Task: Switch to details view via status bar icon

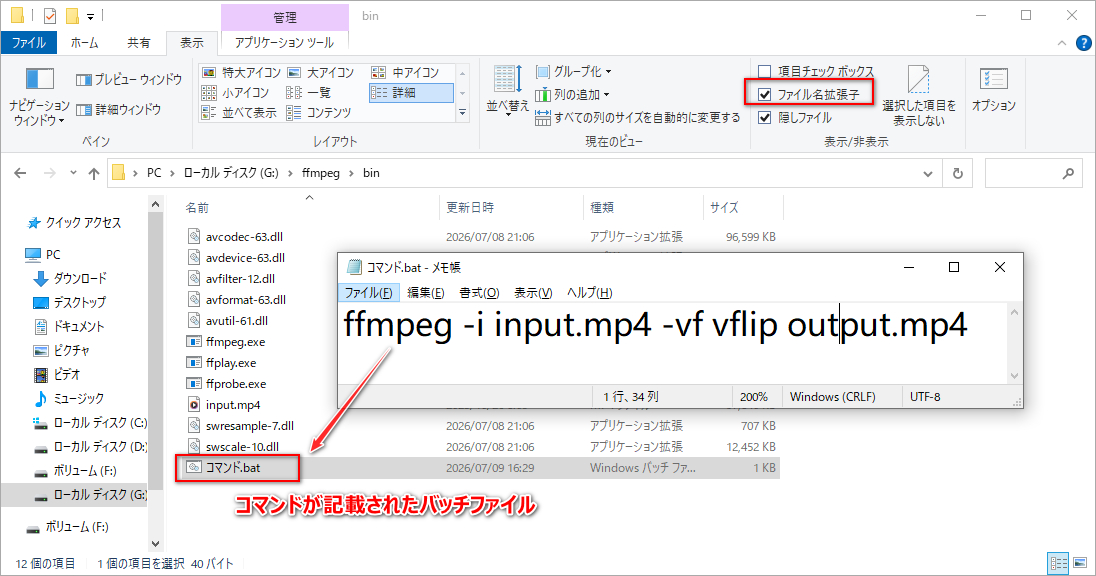Action: click(1058, 563)
